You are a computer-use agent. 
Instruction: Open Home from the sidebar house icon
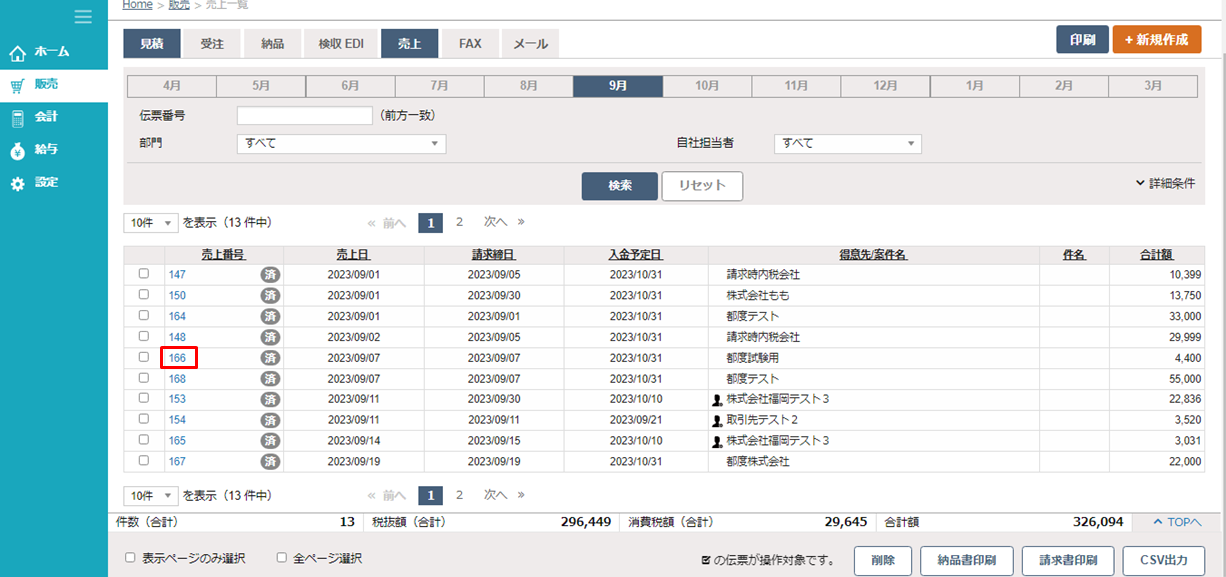18,52
